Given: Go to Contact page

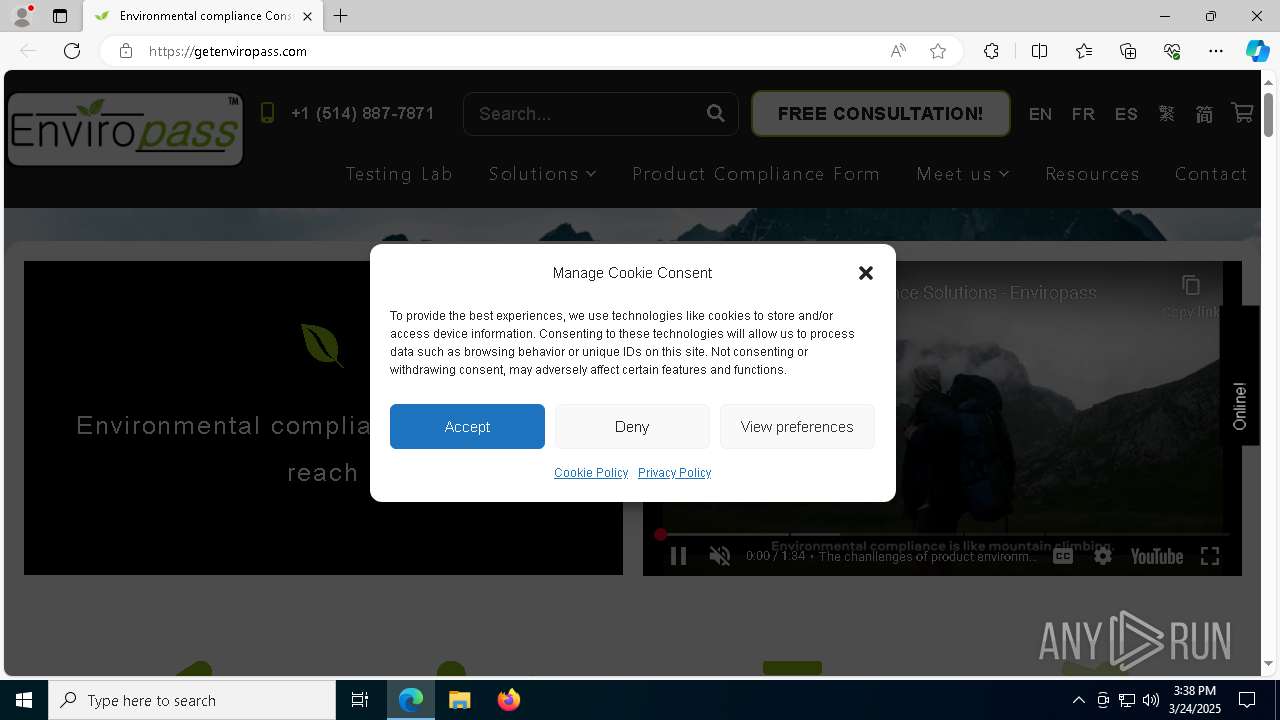Looking at the screenshot, I should coord(1211,174).
